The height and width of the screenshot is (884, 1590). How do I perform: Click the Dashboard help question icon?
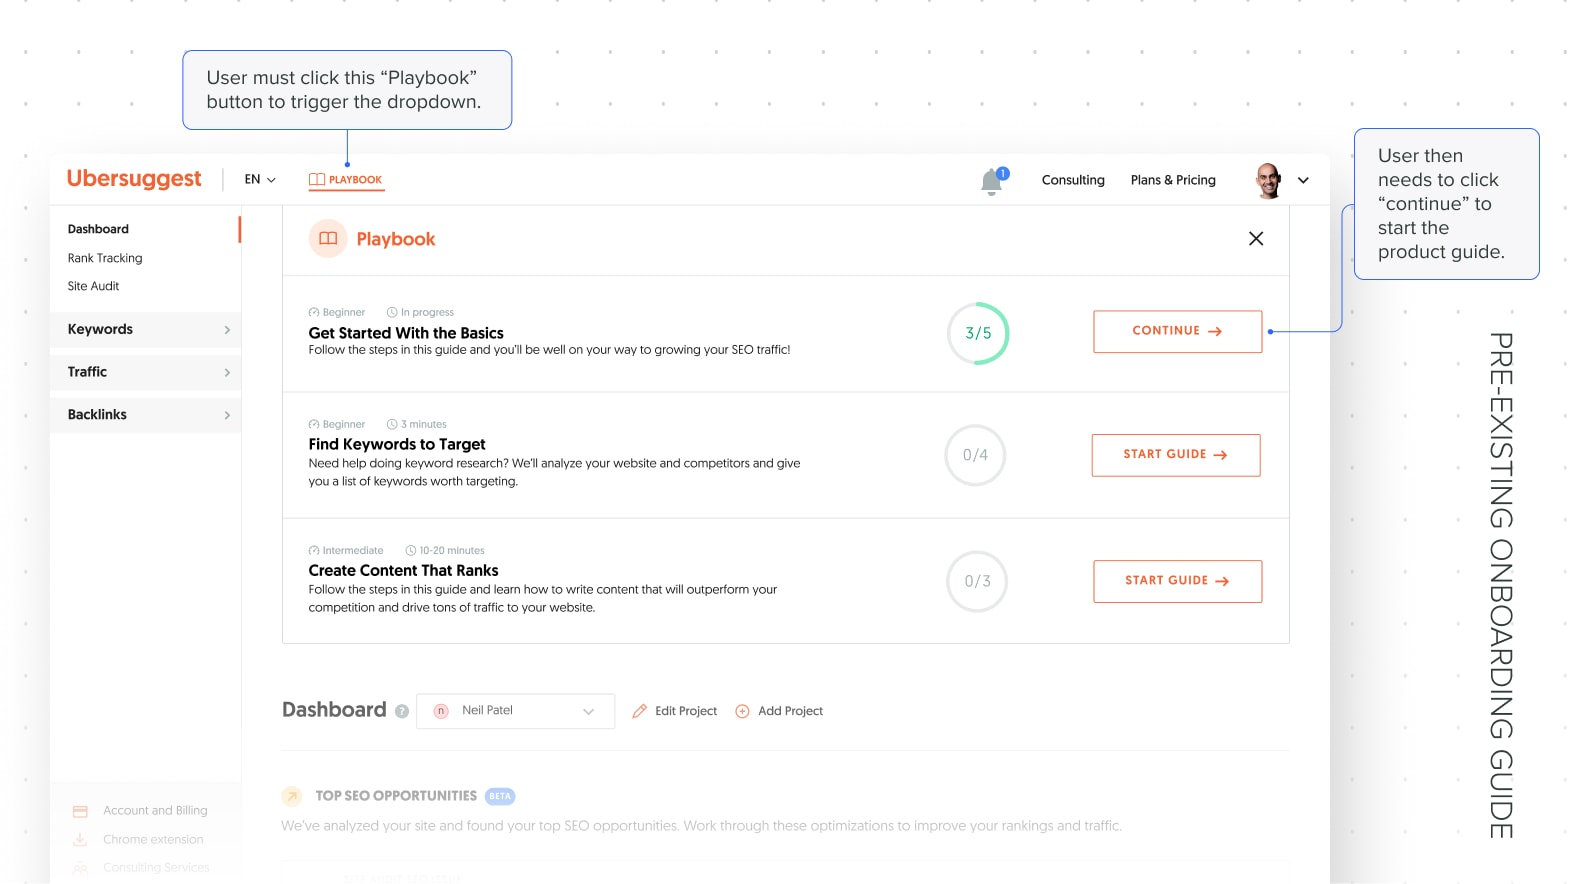(402, 712)
